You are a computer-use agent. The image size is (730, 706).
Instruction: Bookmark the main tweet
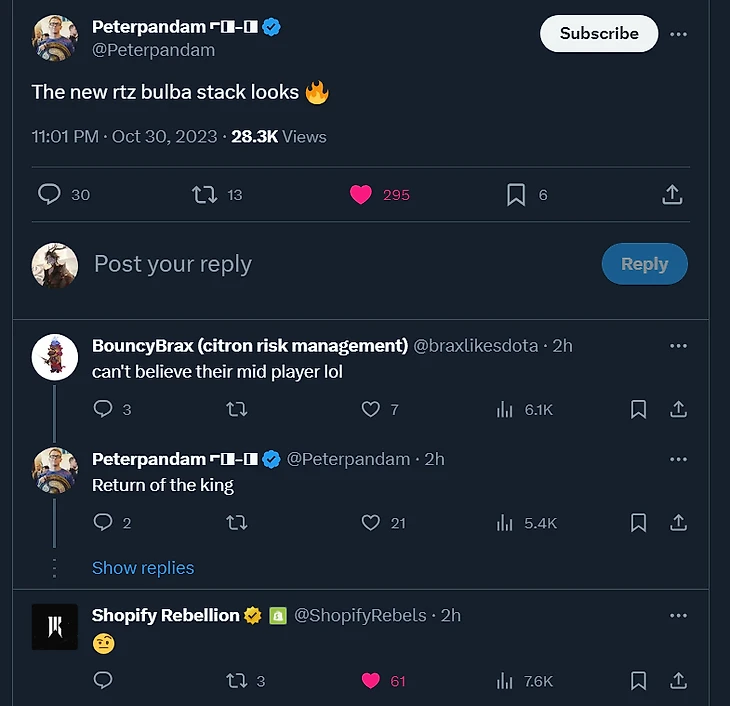[x=516, y=195]
